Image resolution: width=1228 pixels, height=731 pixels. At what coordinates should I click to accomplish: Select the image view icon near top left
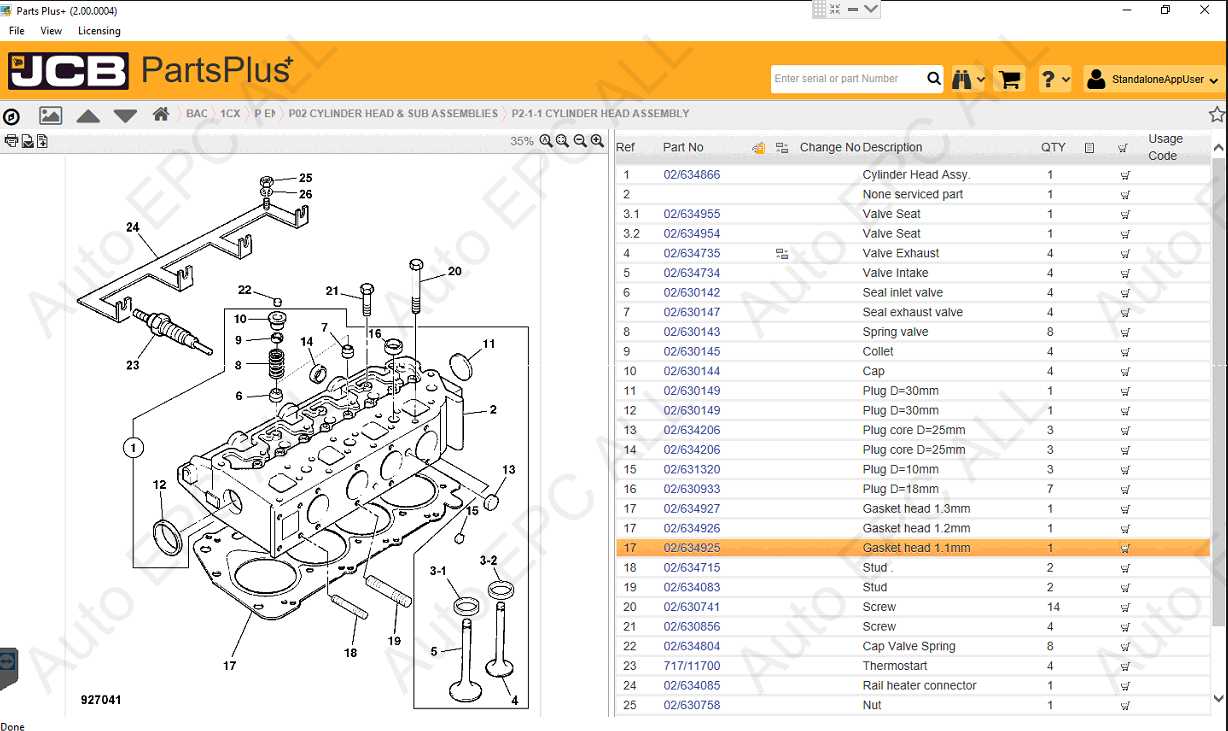coord(50,115)
